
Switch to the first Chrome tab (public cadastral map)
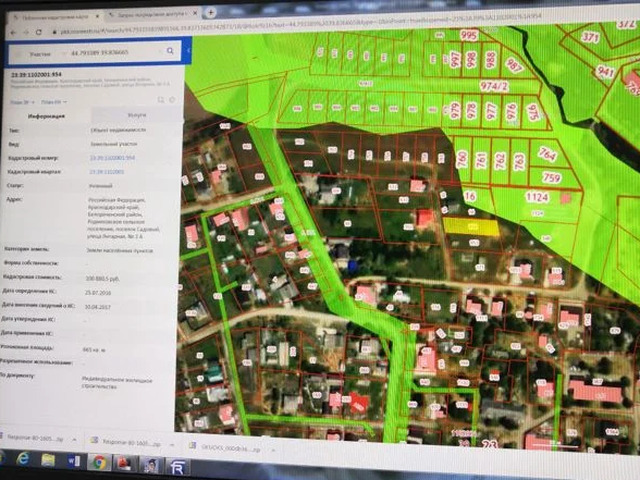click(55, 18)
